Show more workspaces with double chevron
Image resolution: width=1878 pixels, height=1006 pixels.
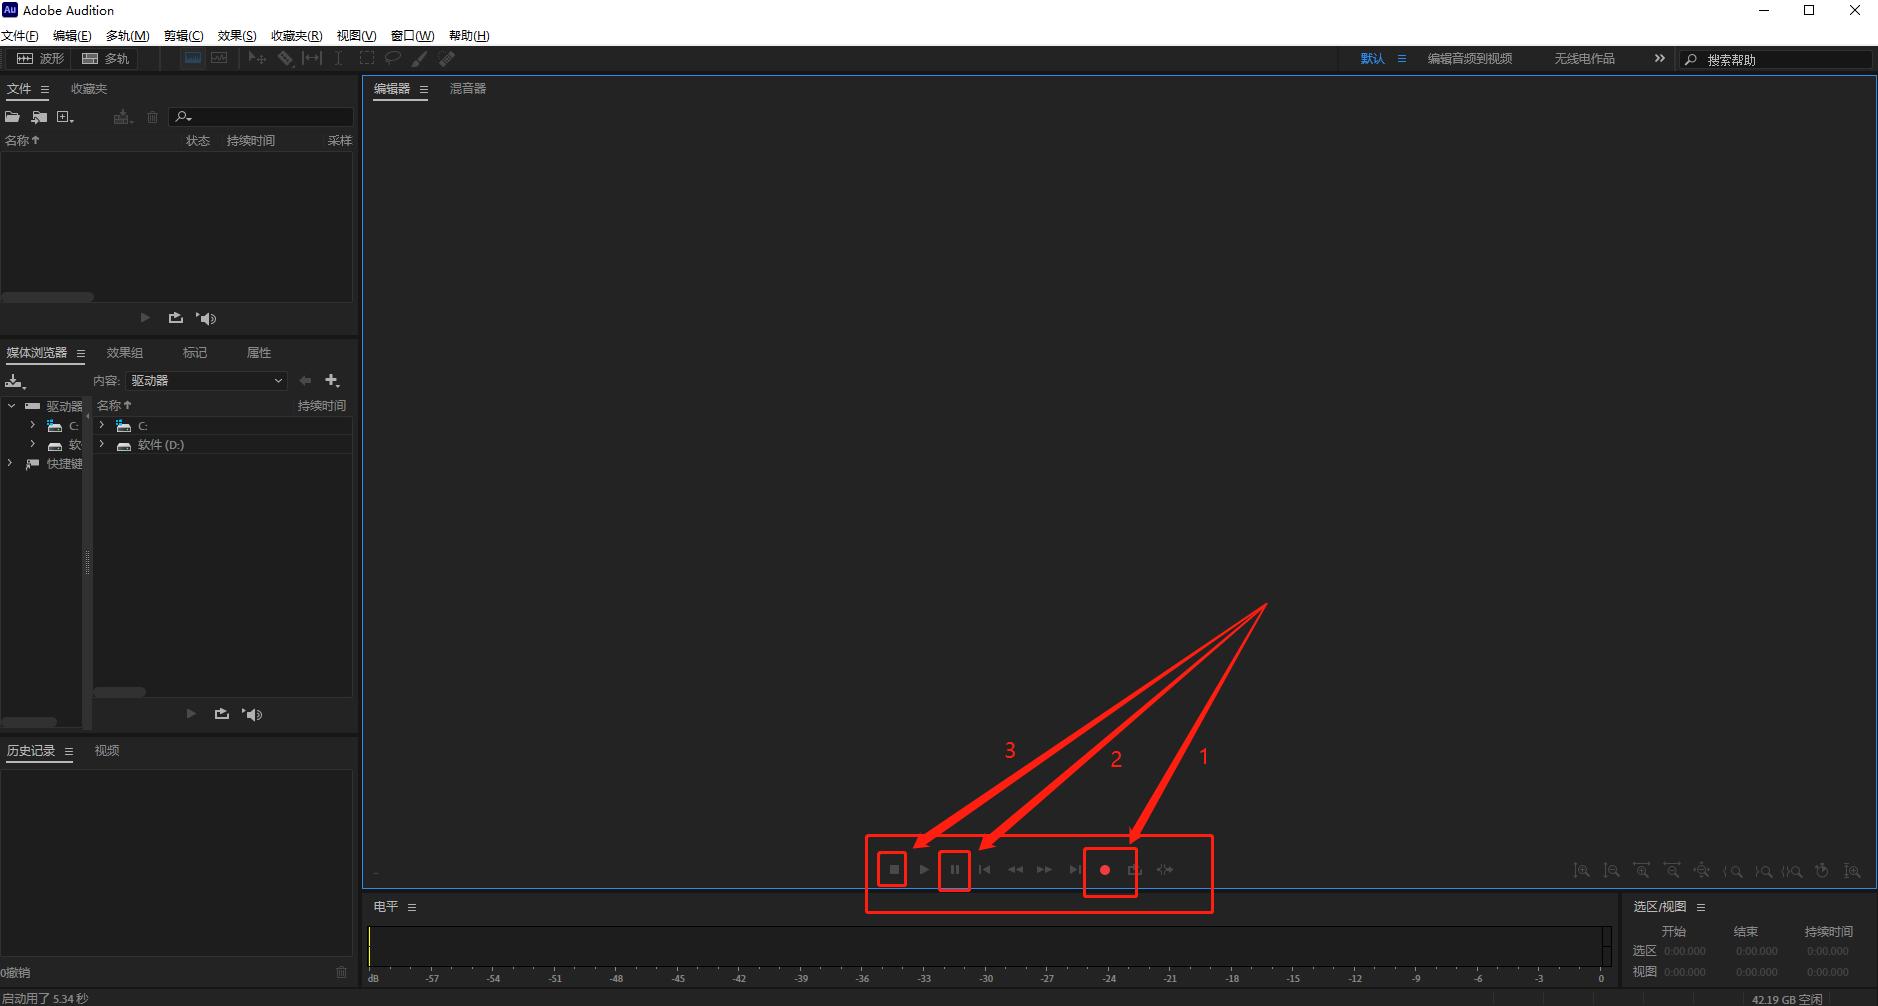[x=1660, y=59]
